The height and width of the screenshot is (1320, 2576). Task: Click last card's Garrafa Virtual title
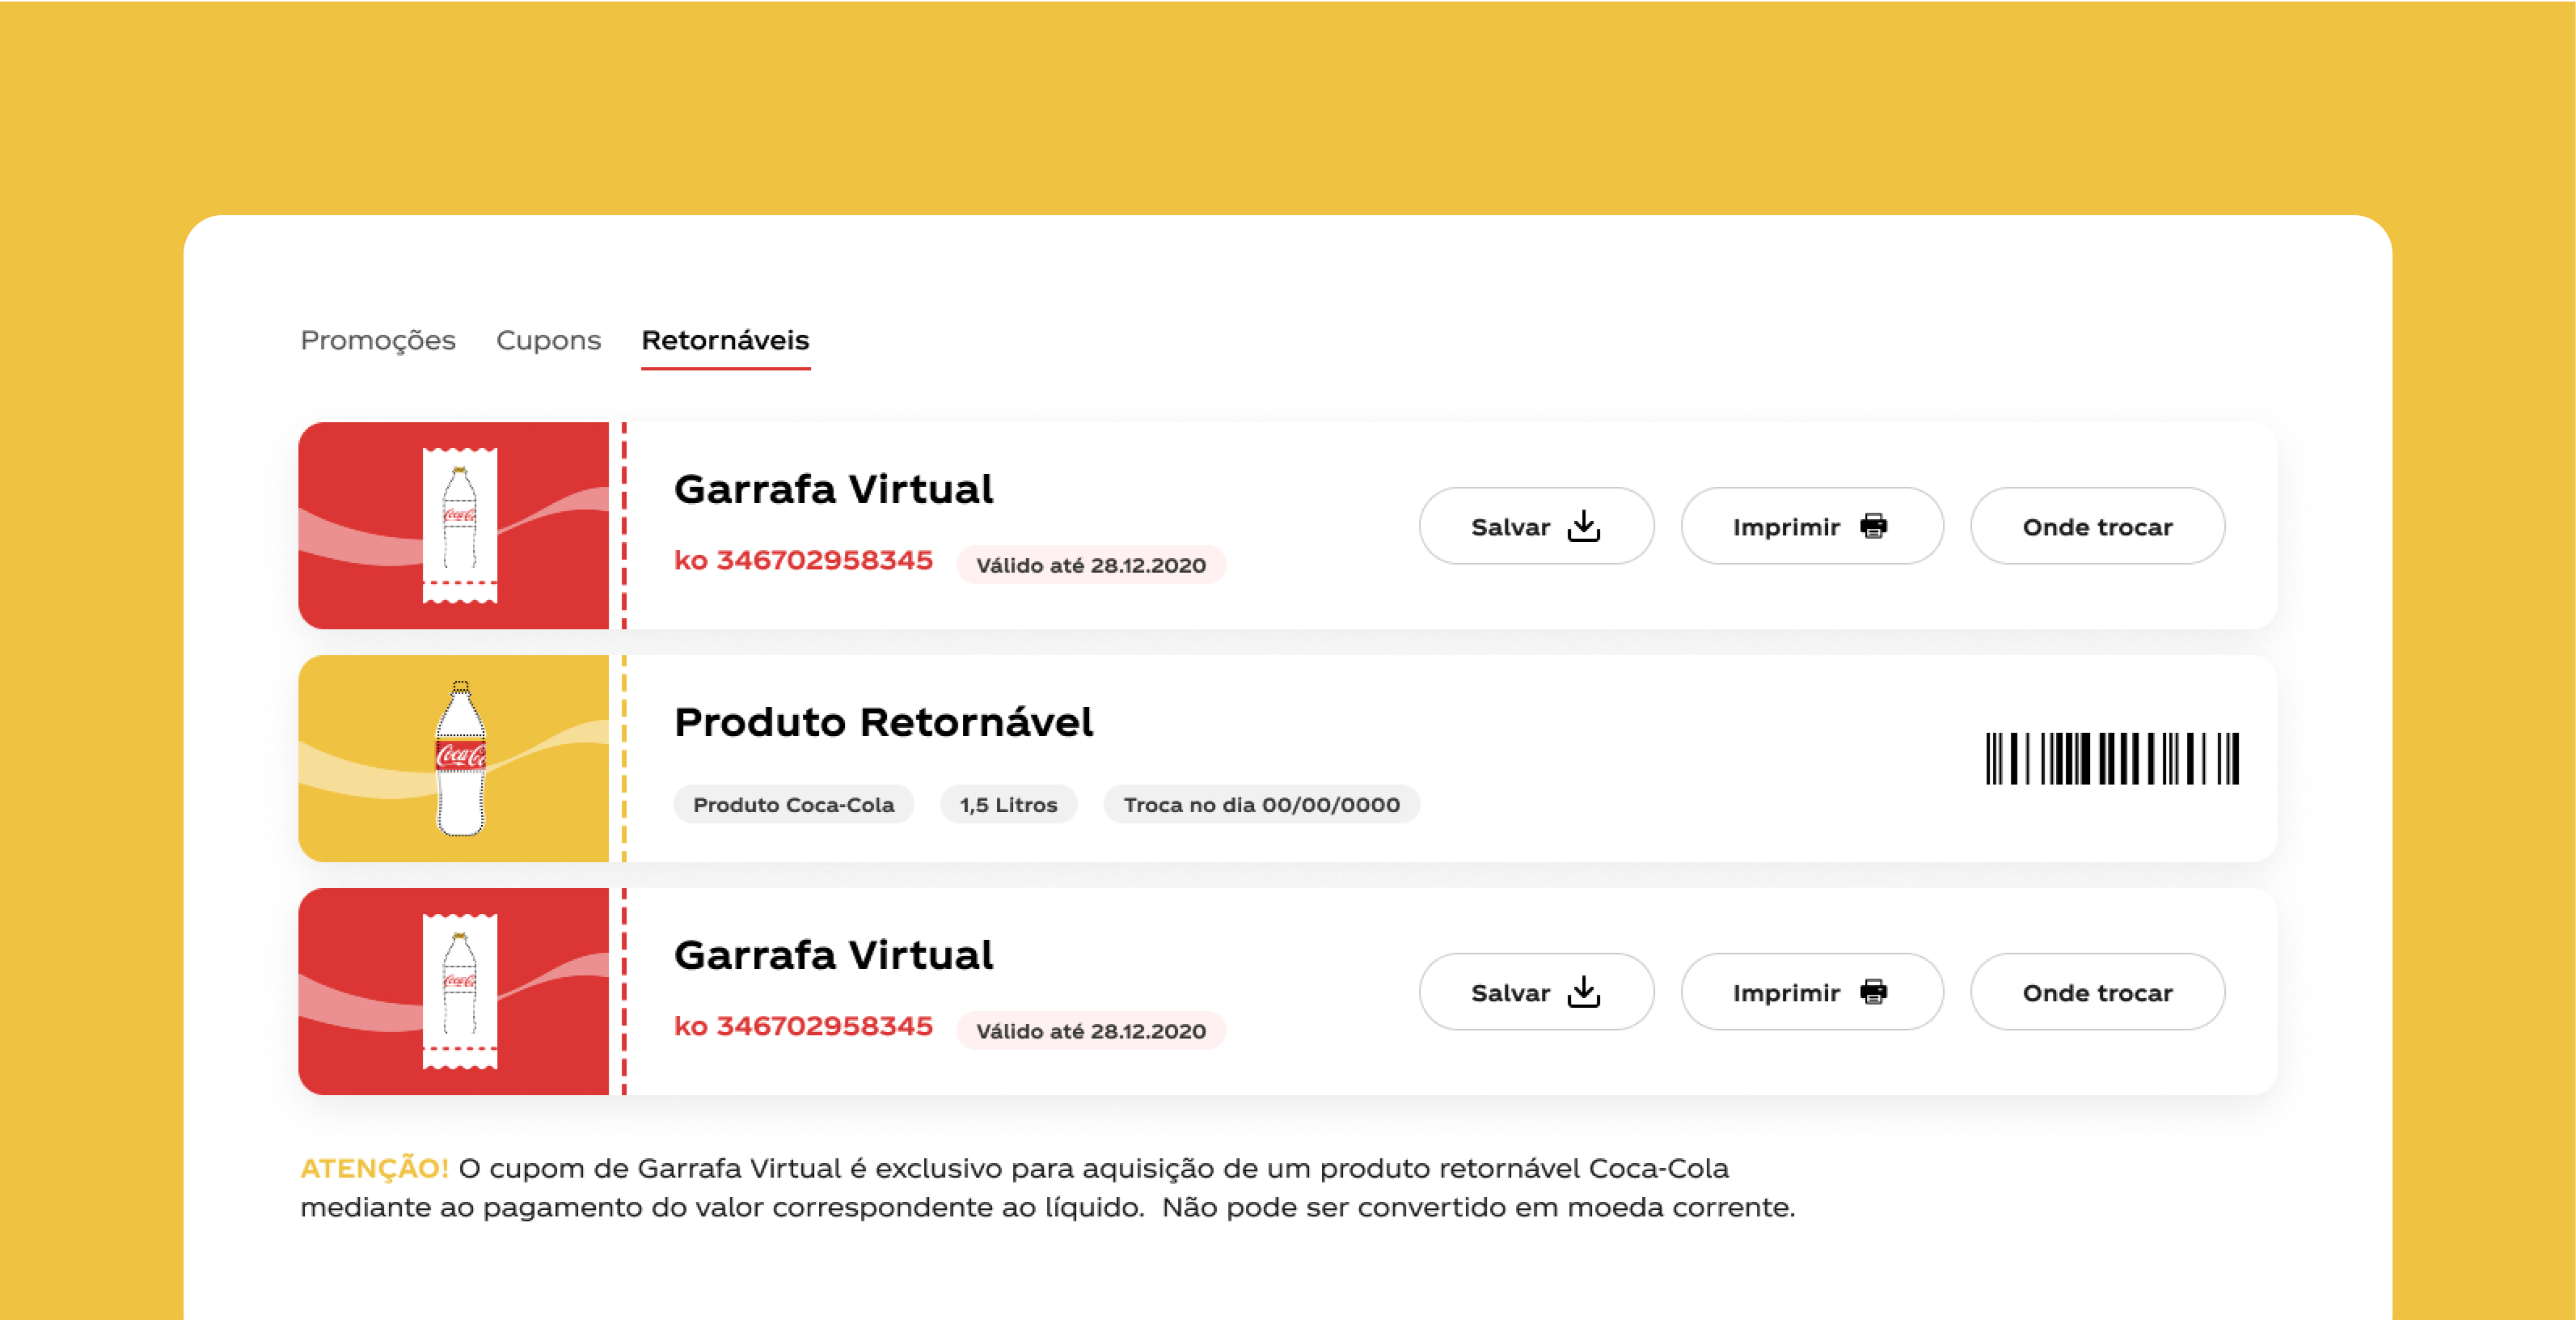(833, 955)
